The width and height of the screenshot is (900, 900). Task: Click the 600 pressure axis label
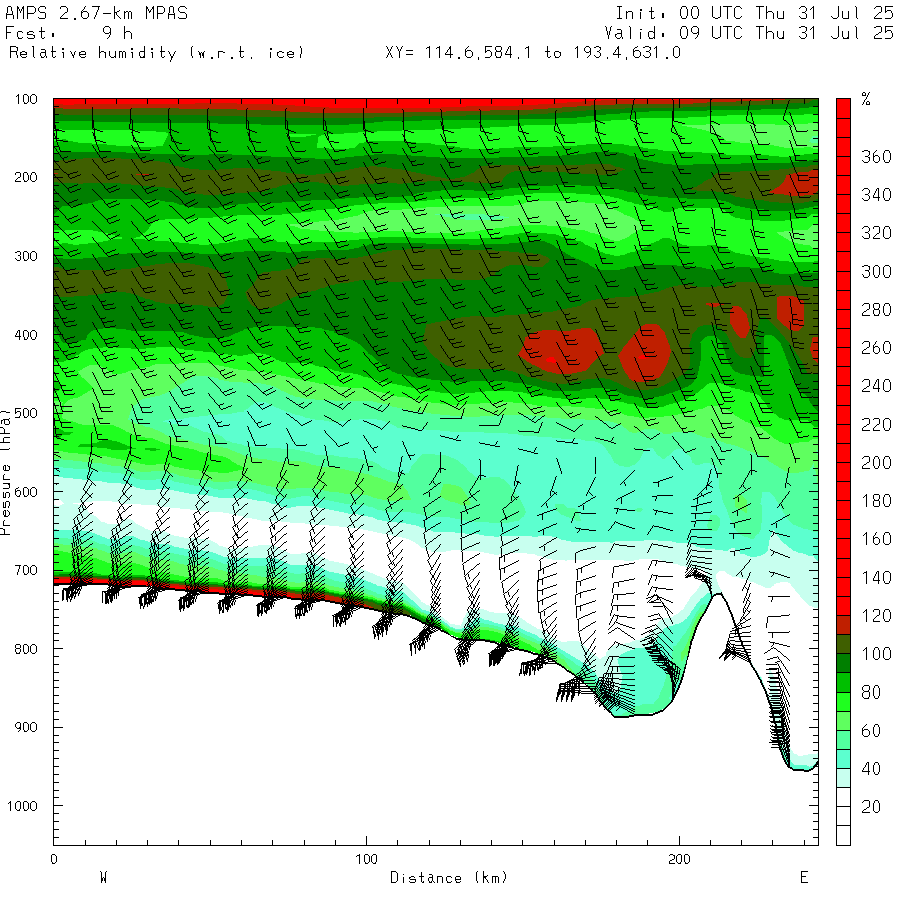click(x=26, y=492)
